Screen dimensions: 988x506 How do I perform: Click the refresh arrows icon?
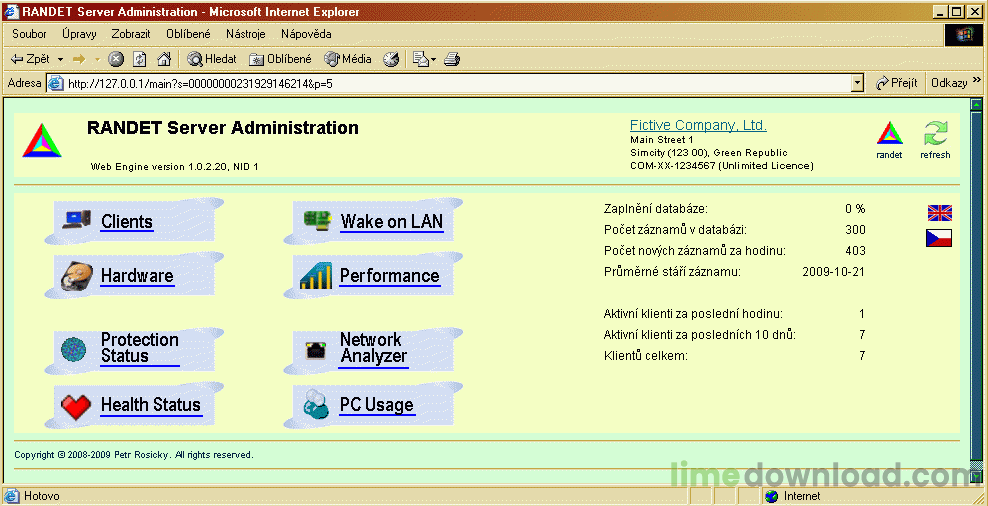935,134
